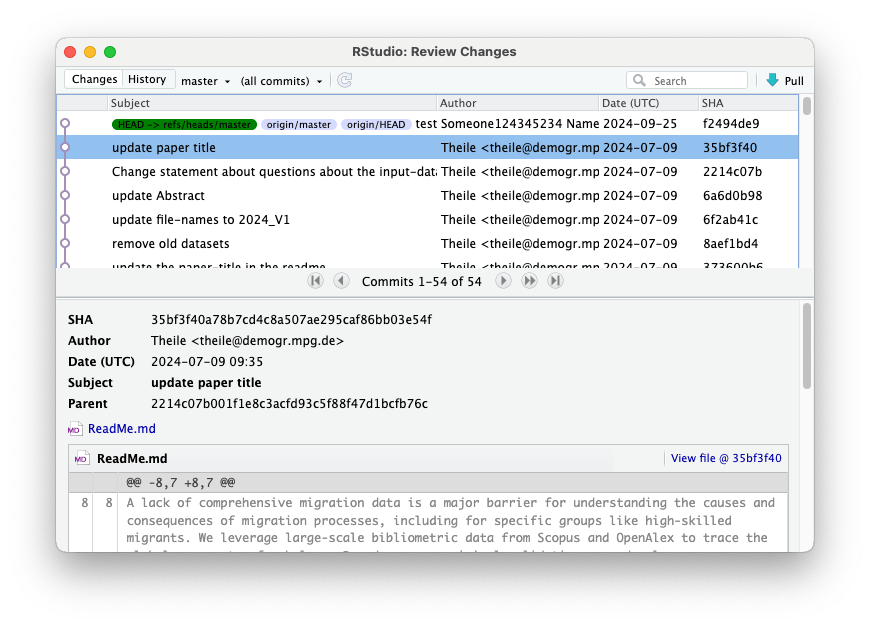Click the Pull arrow icon

[772, 80]
